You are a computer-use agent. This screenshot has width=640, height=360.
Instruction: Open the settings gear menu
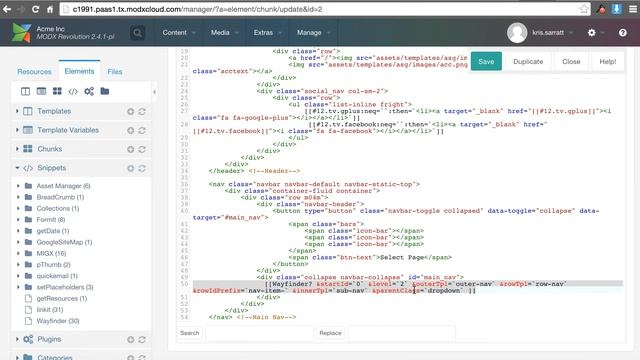pos(591,33)
